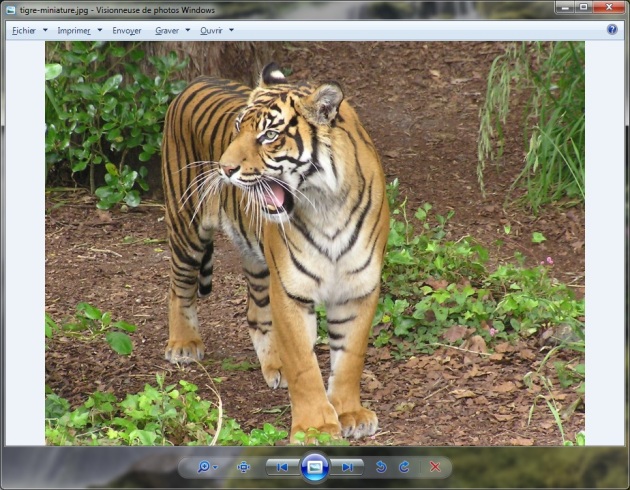Expand the Ouvrir dropdown arrow

(x=231, y=30)
